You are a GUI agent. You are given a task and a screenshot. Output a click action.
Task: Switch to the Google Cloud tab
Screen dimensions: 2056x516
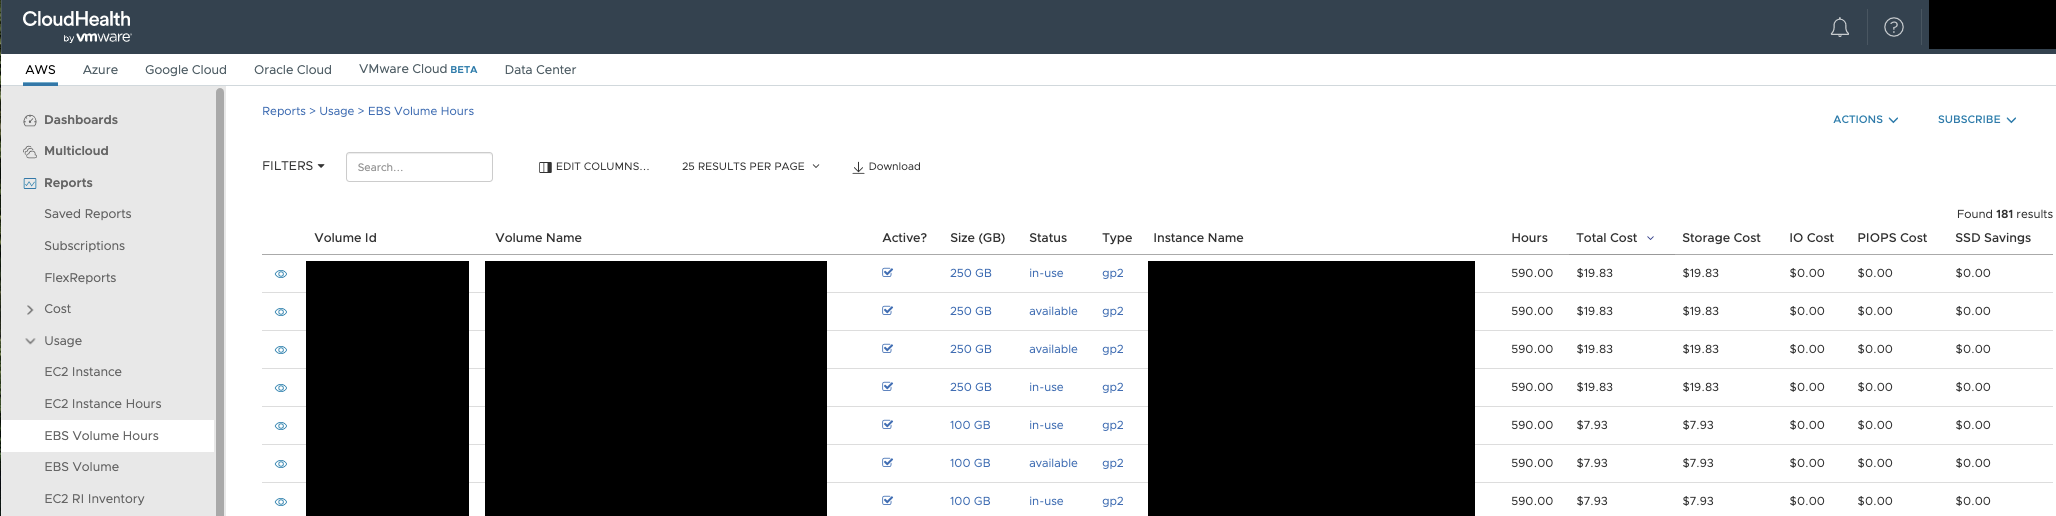point(186,70)
